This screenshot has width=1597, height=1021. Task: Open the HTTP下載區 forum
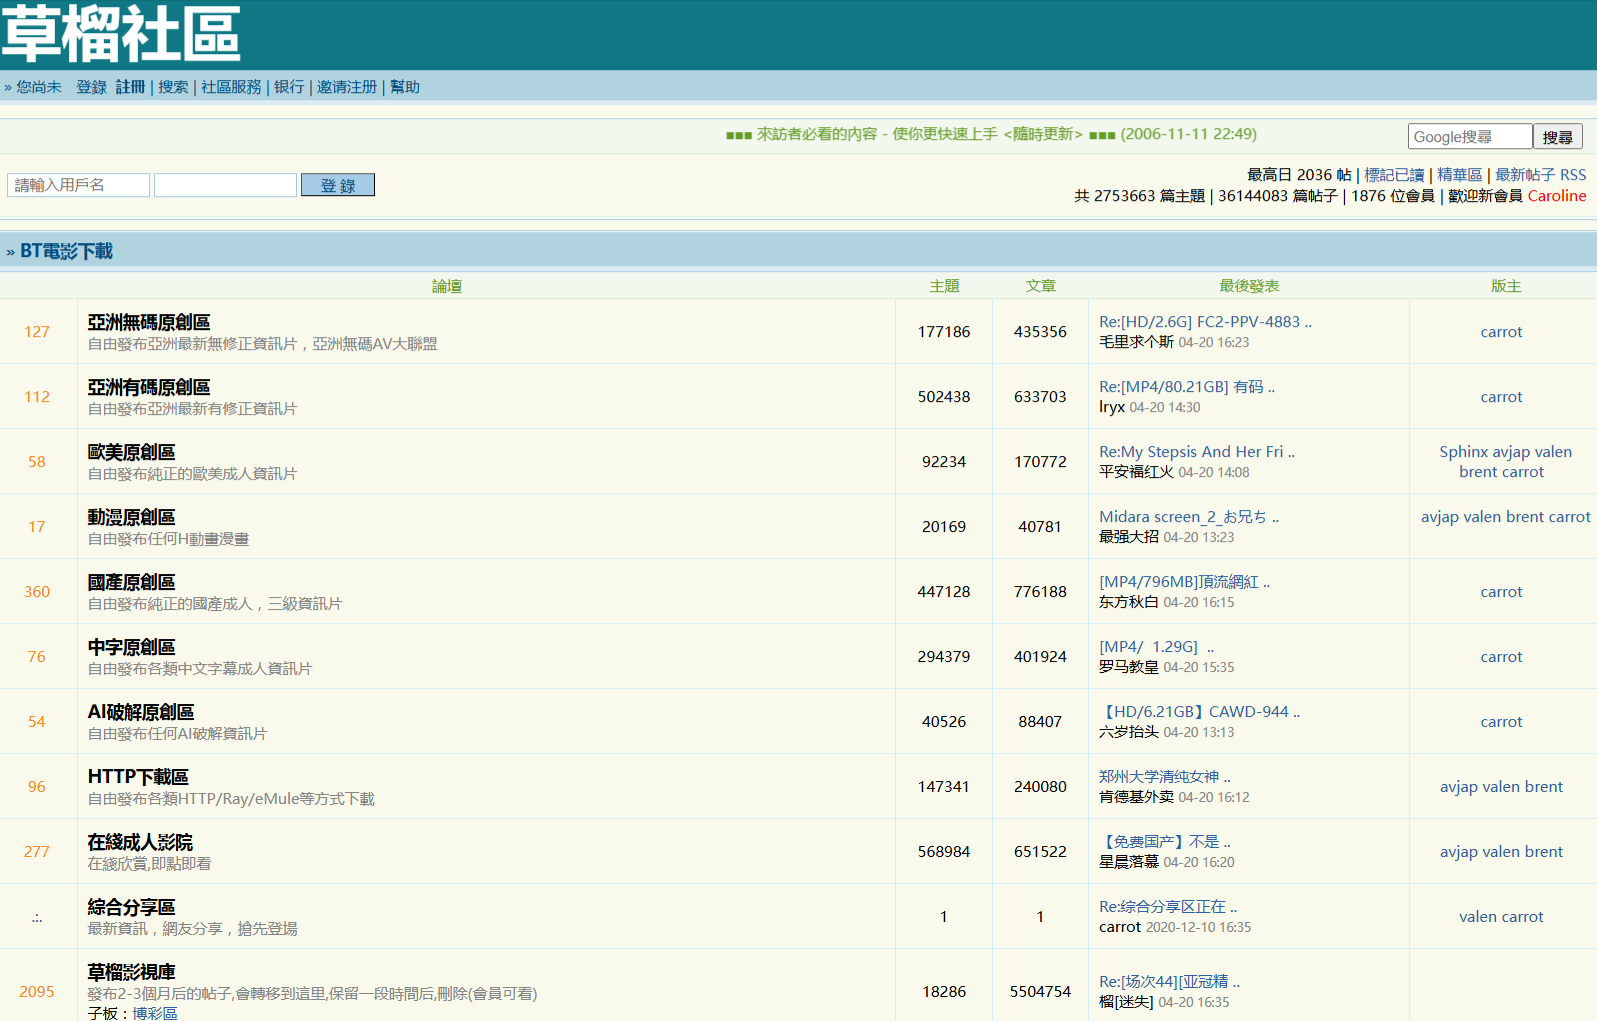pyautogui.click(x=138, y=777)
